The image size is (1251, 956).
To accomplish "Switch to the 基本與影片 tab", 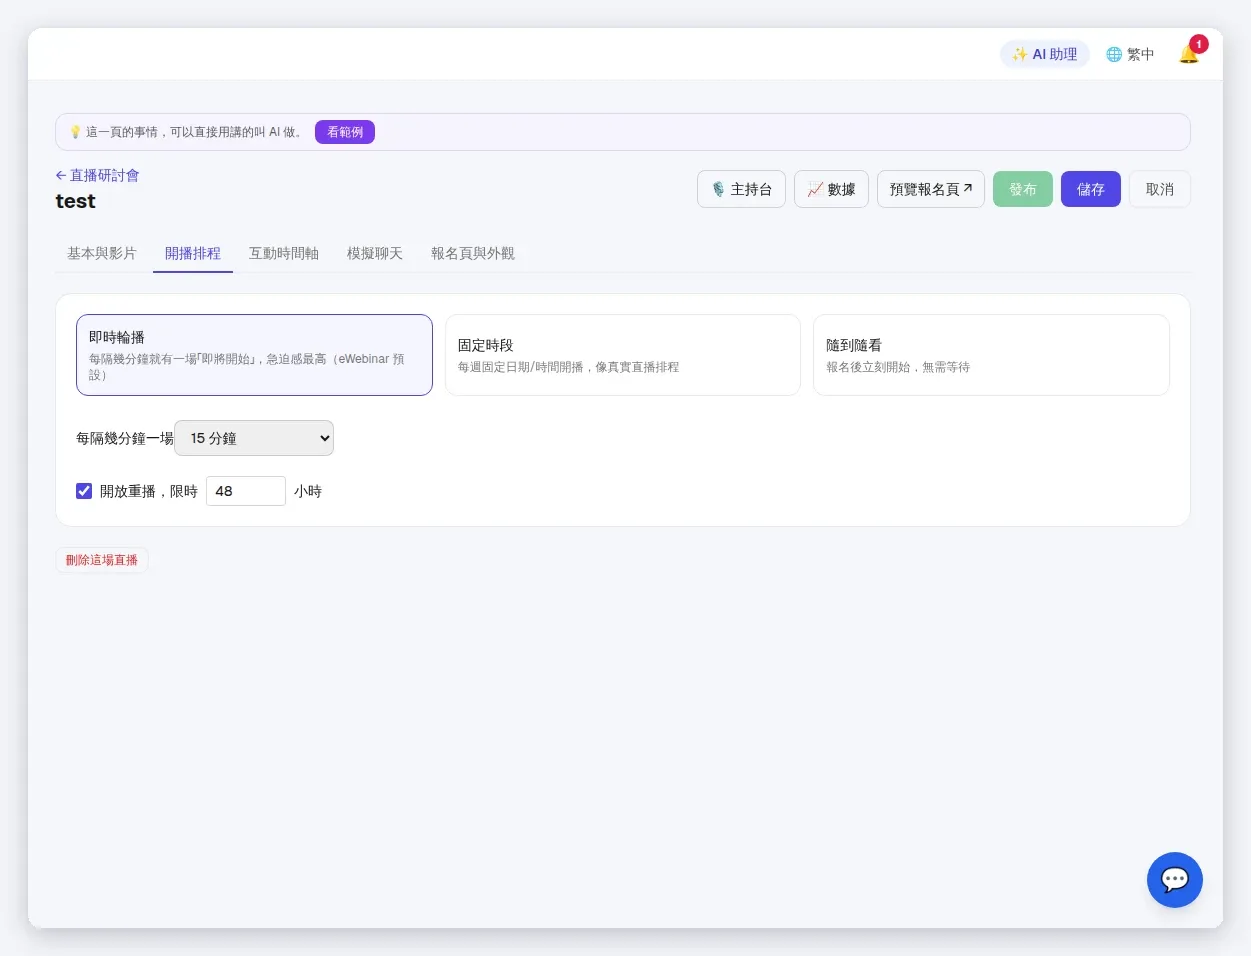I will tap(102, 253).
